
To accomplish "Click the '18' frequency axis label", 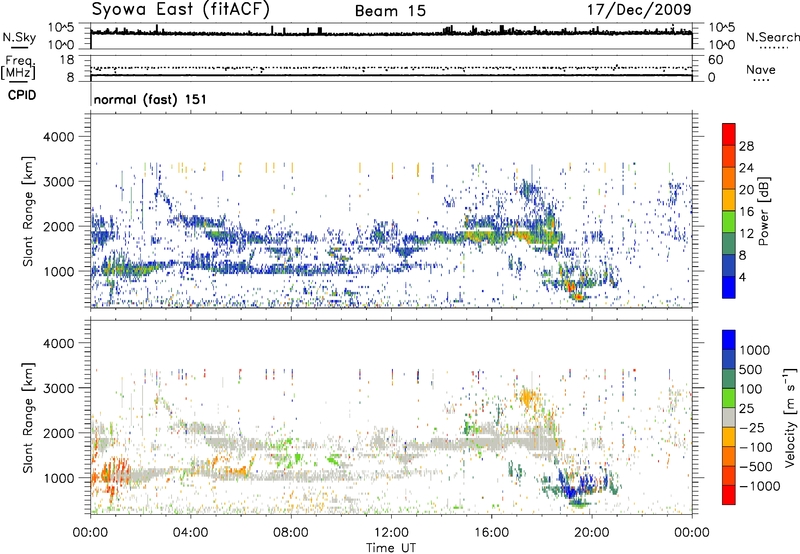I will pos(67,60).
